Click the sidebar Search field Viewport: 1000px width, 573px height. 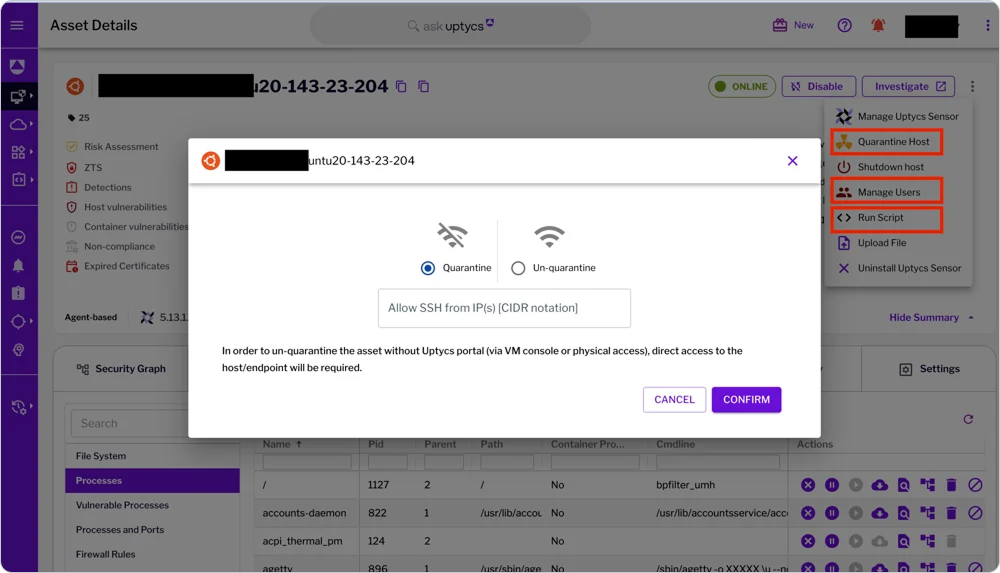click(x=129, y=424)
